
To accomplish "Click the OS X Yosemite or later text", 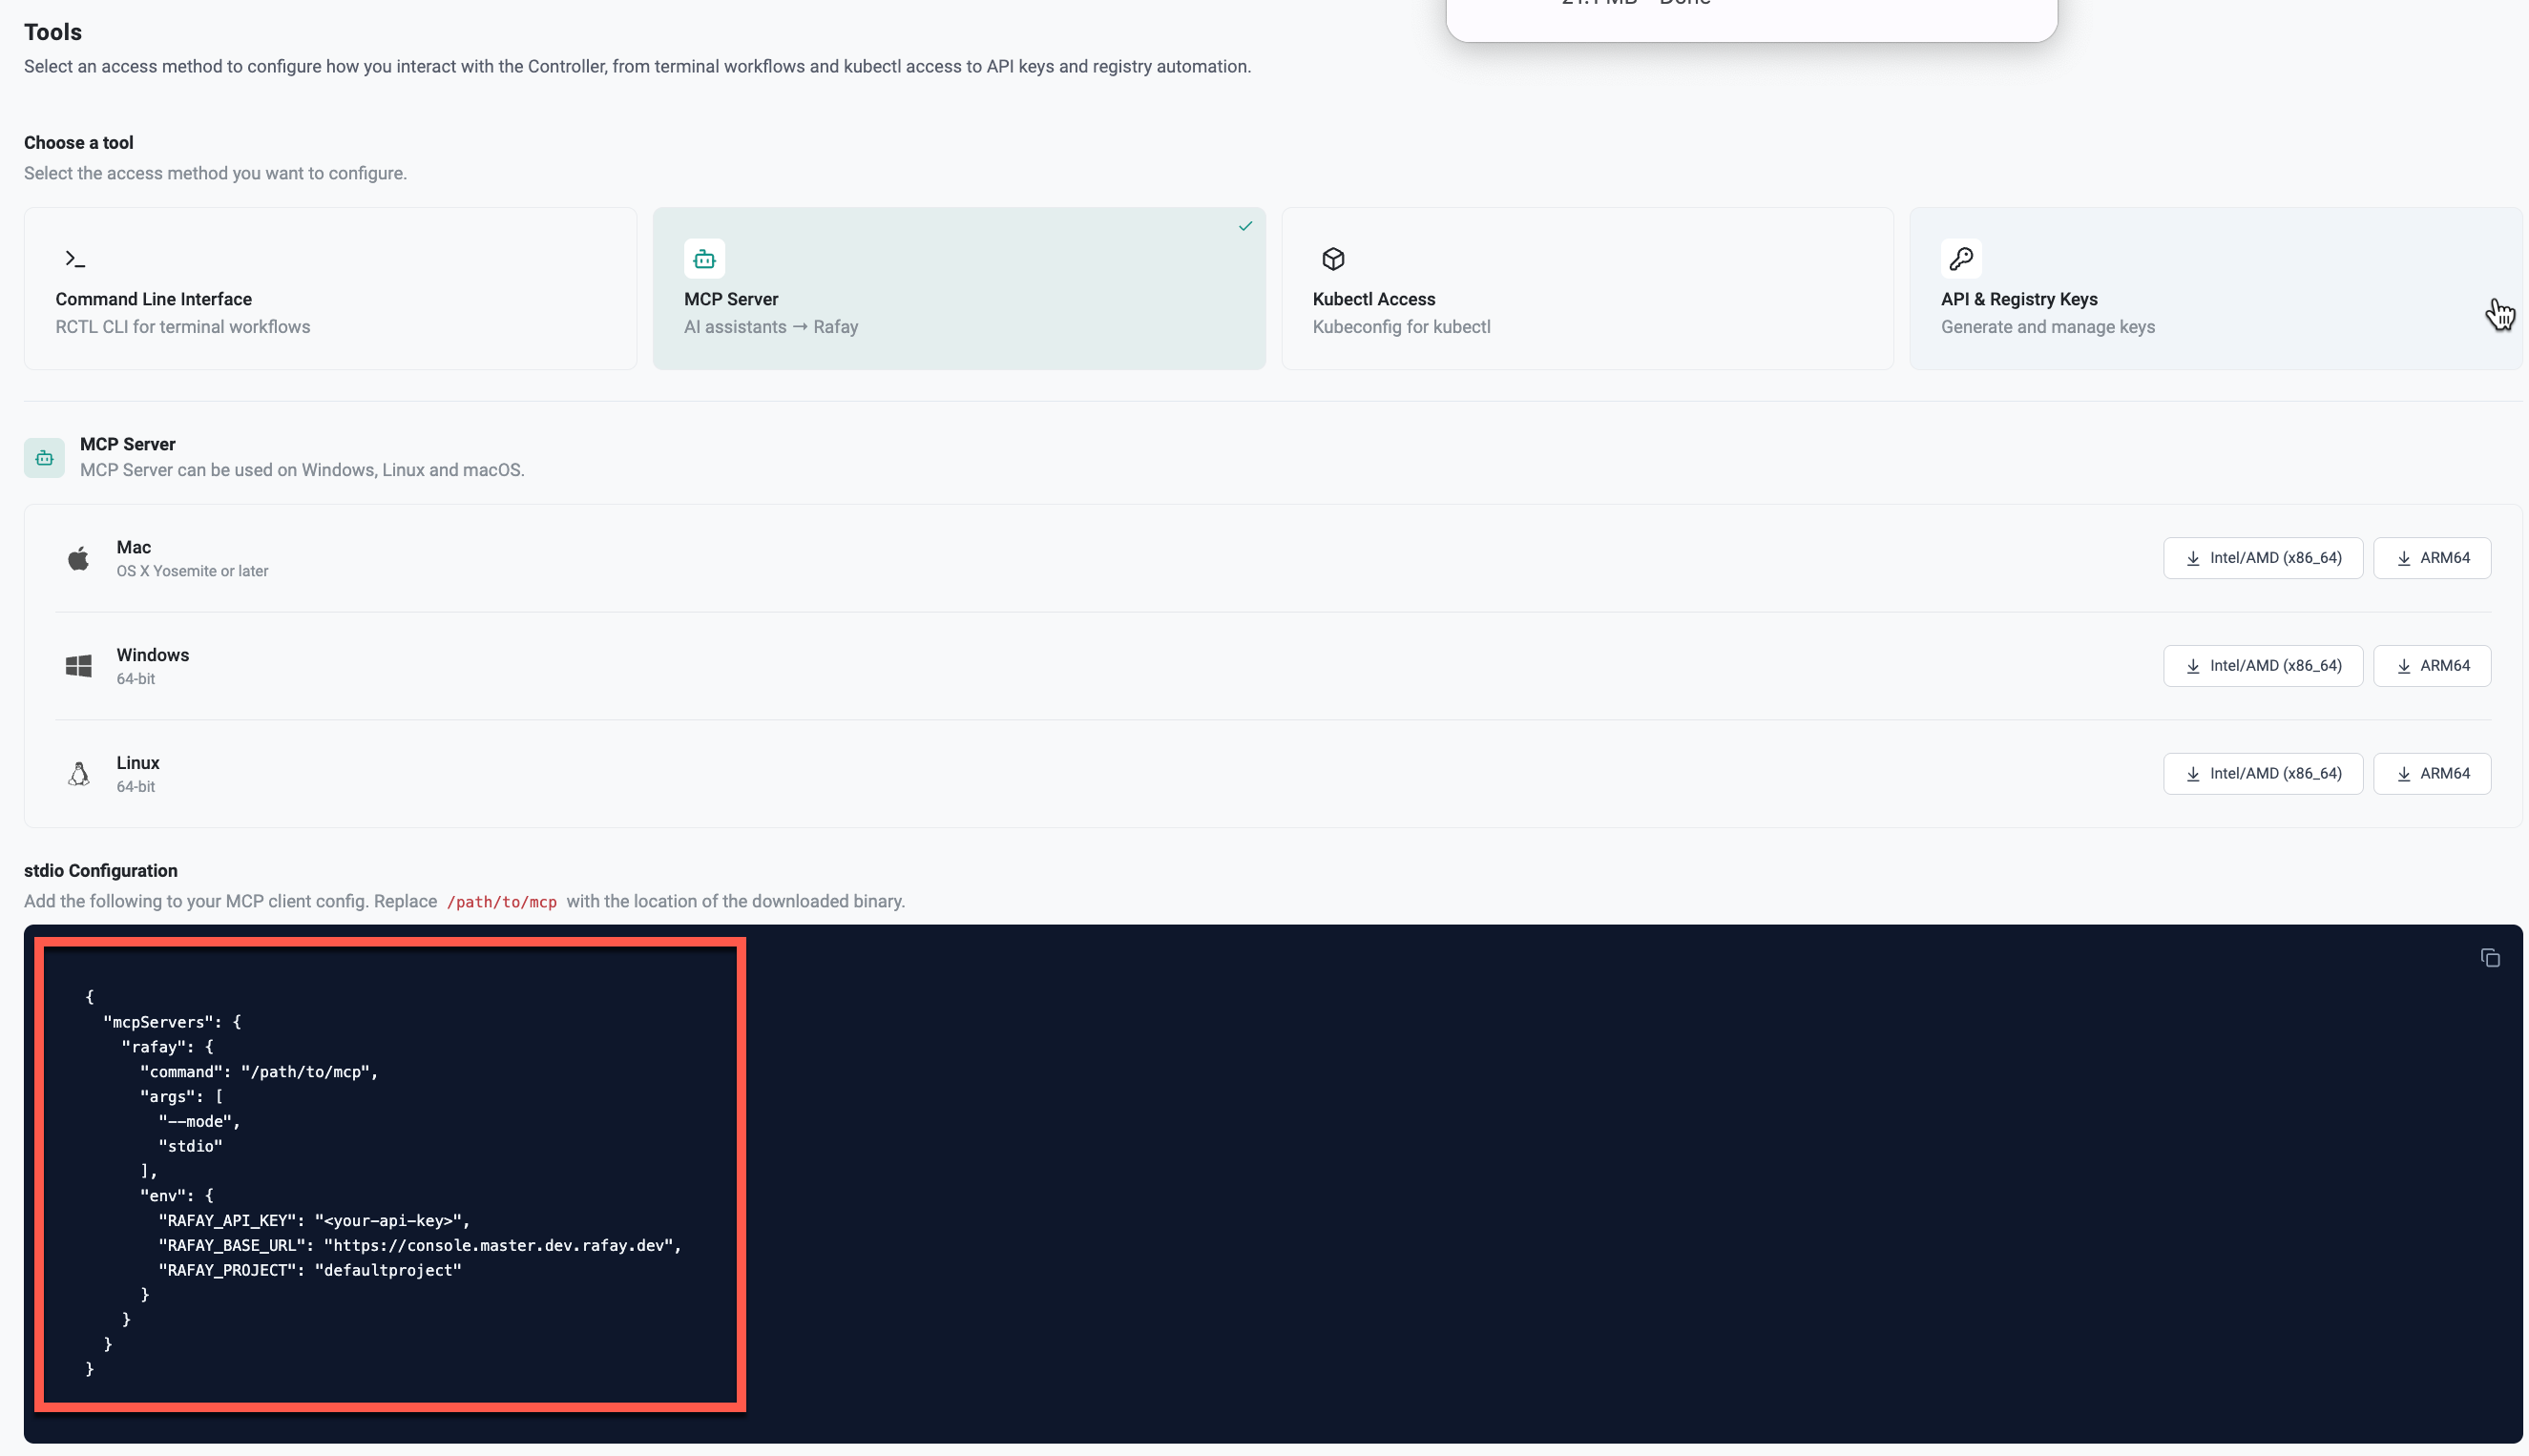I will tap(192, 571).
